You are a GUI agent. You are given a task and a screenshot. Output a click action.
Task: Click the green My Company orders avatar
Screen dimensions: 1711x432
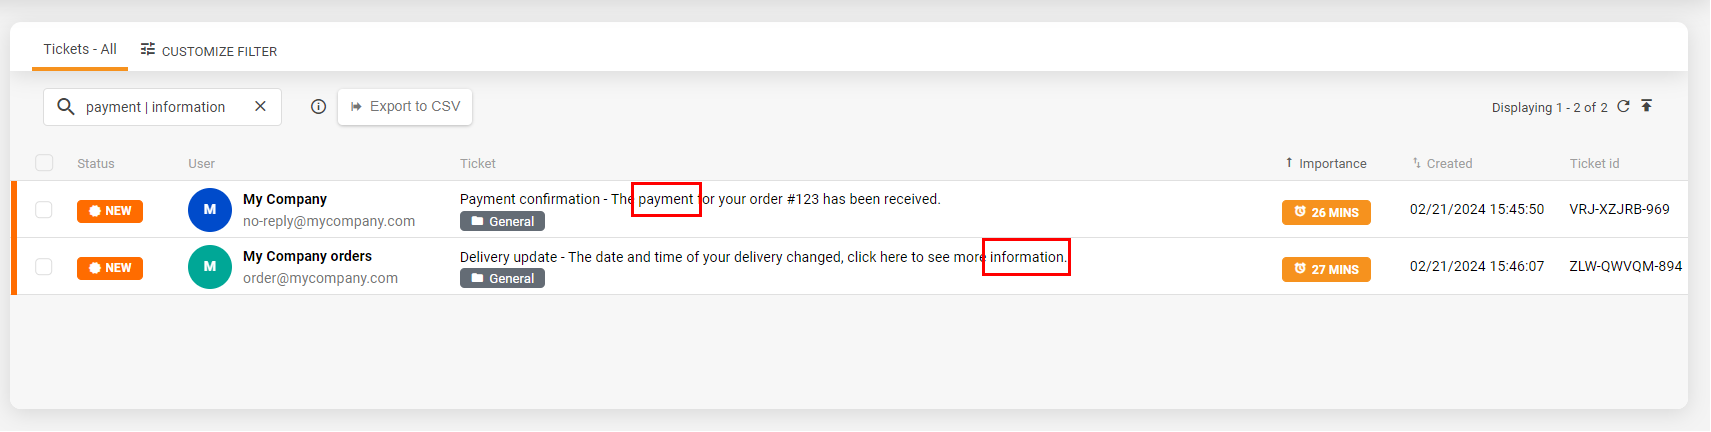coord(210,267)
